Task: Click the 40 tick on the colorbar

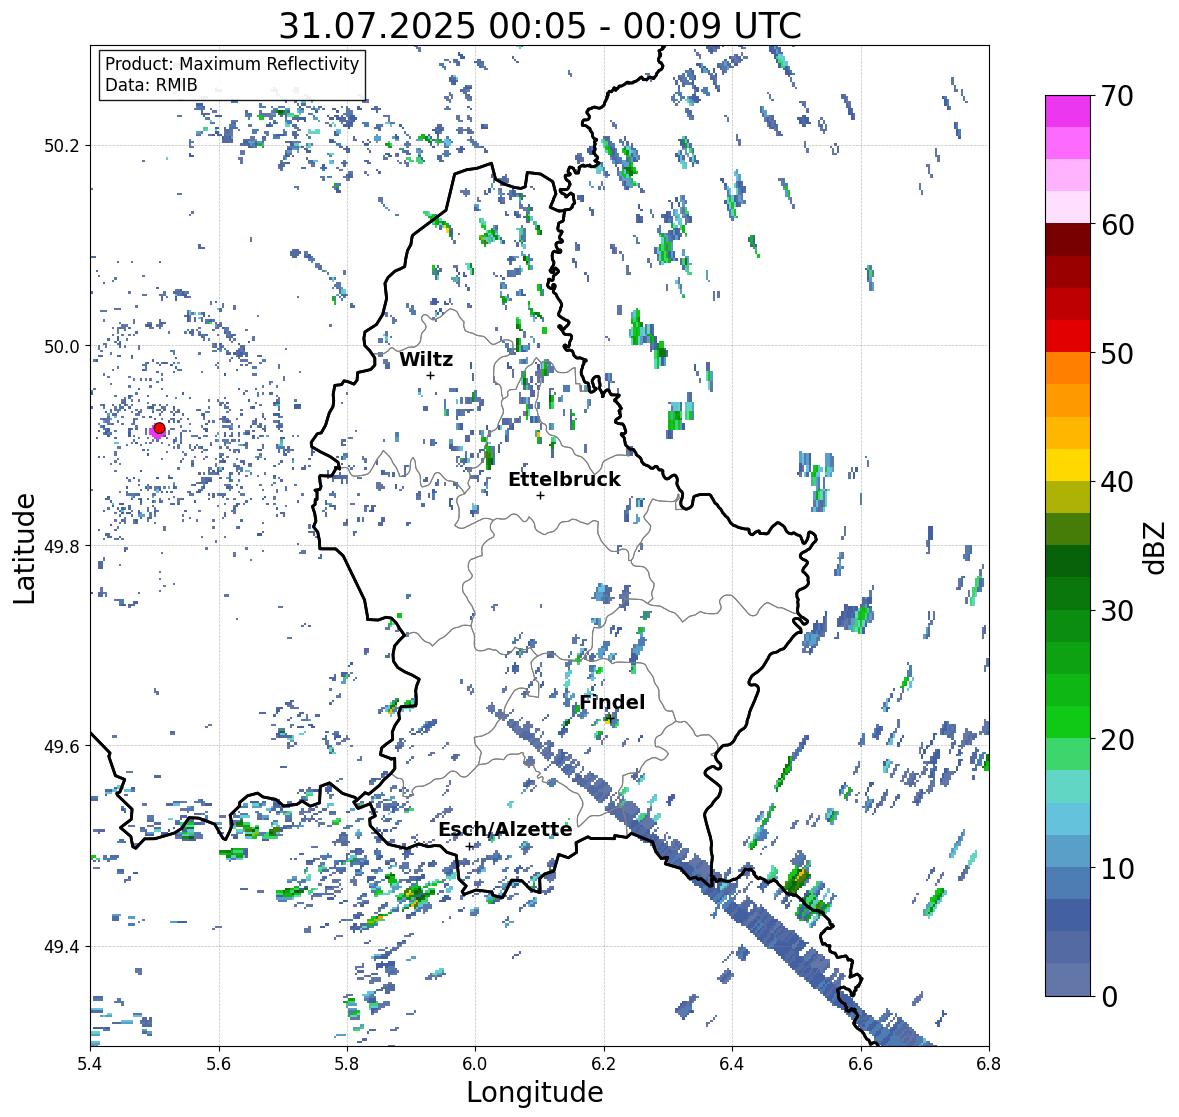Action: click(x=1117, y=482)
